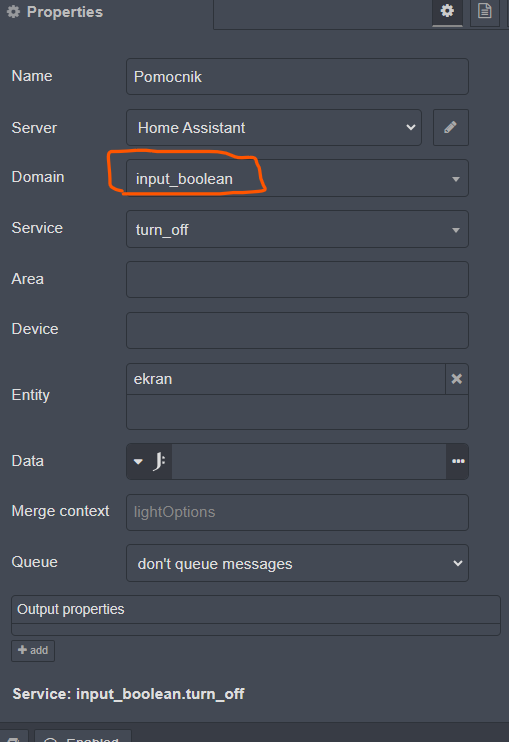This screenshot has height=742, width=509.
Task: Click the Output properties list header
Action: click(255, 610)
